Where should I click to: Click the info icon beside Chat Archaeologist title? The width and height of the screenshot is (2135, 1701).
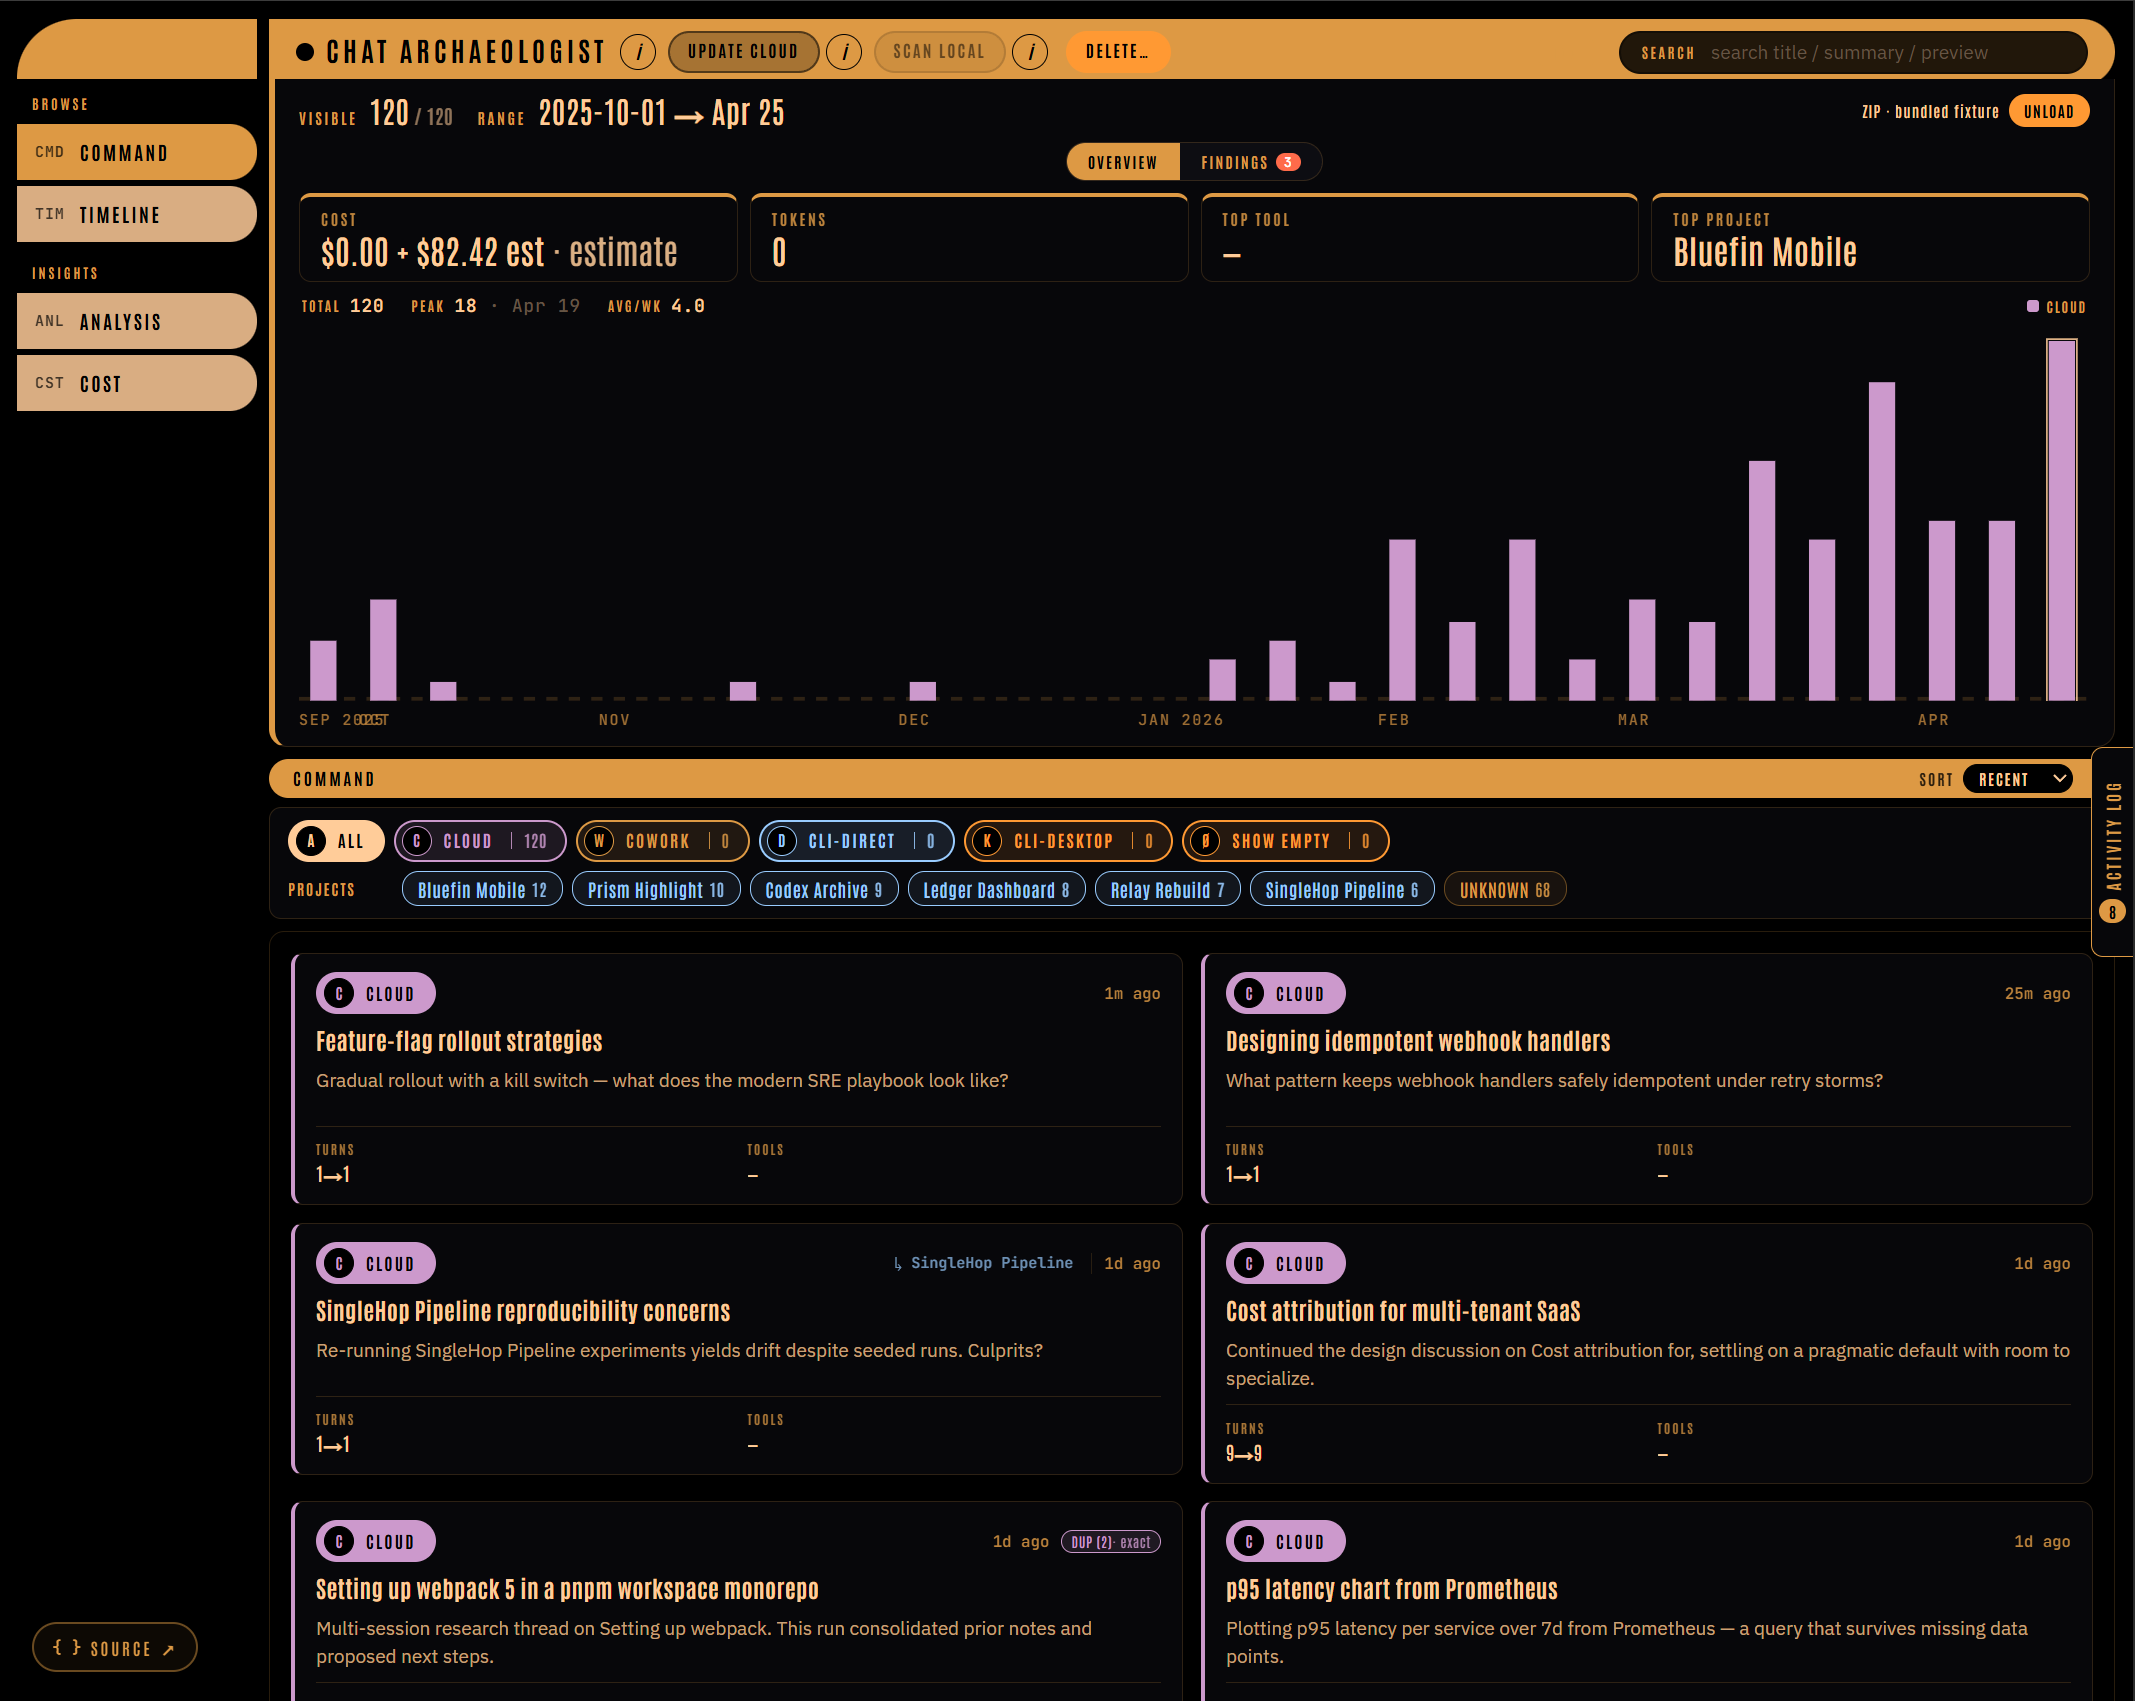(x=638, y=52)
